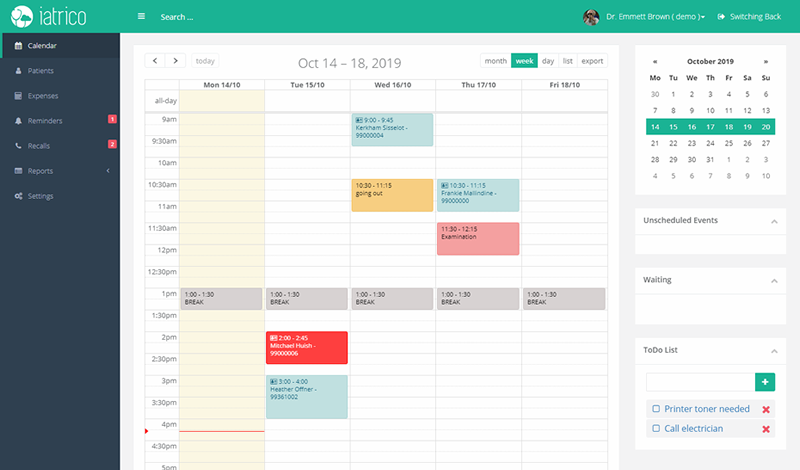Select October 31 in mini calendar

710,160
